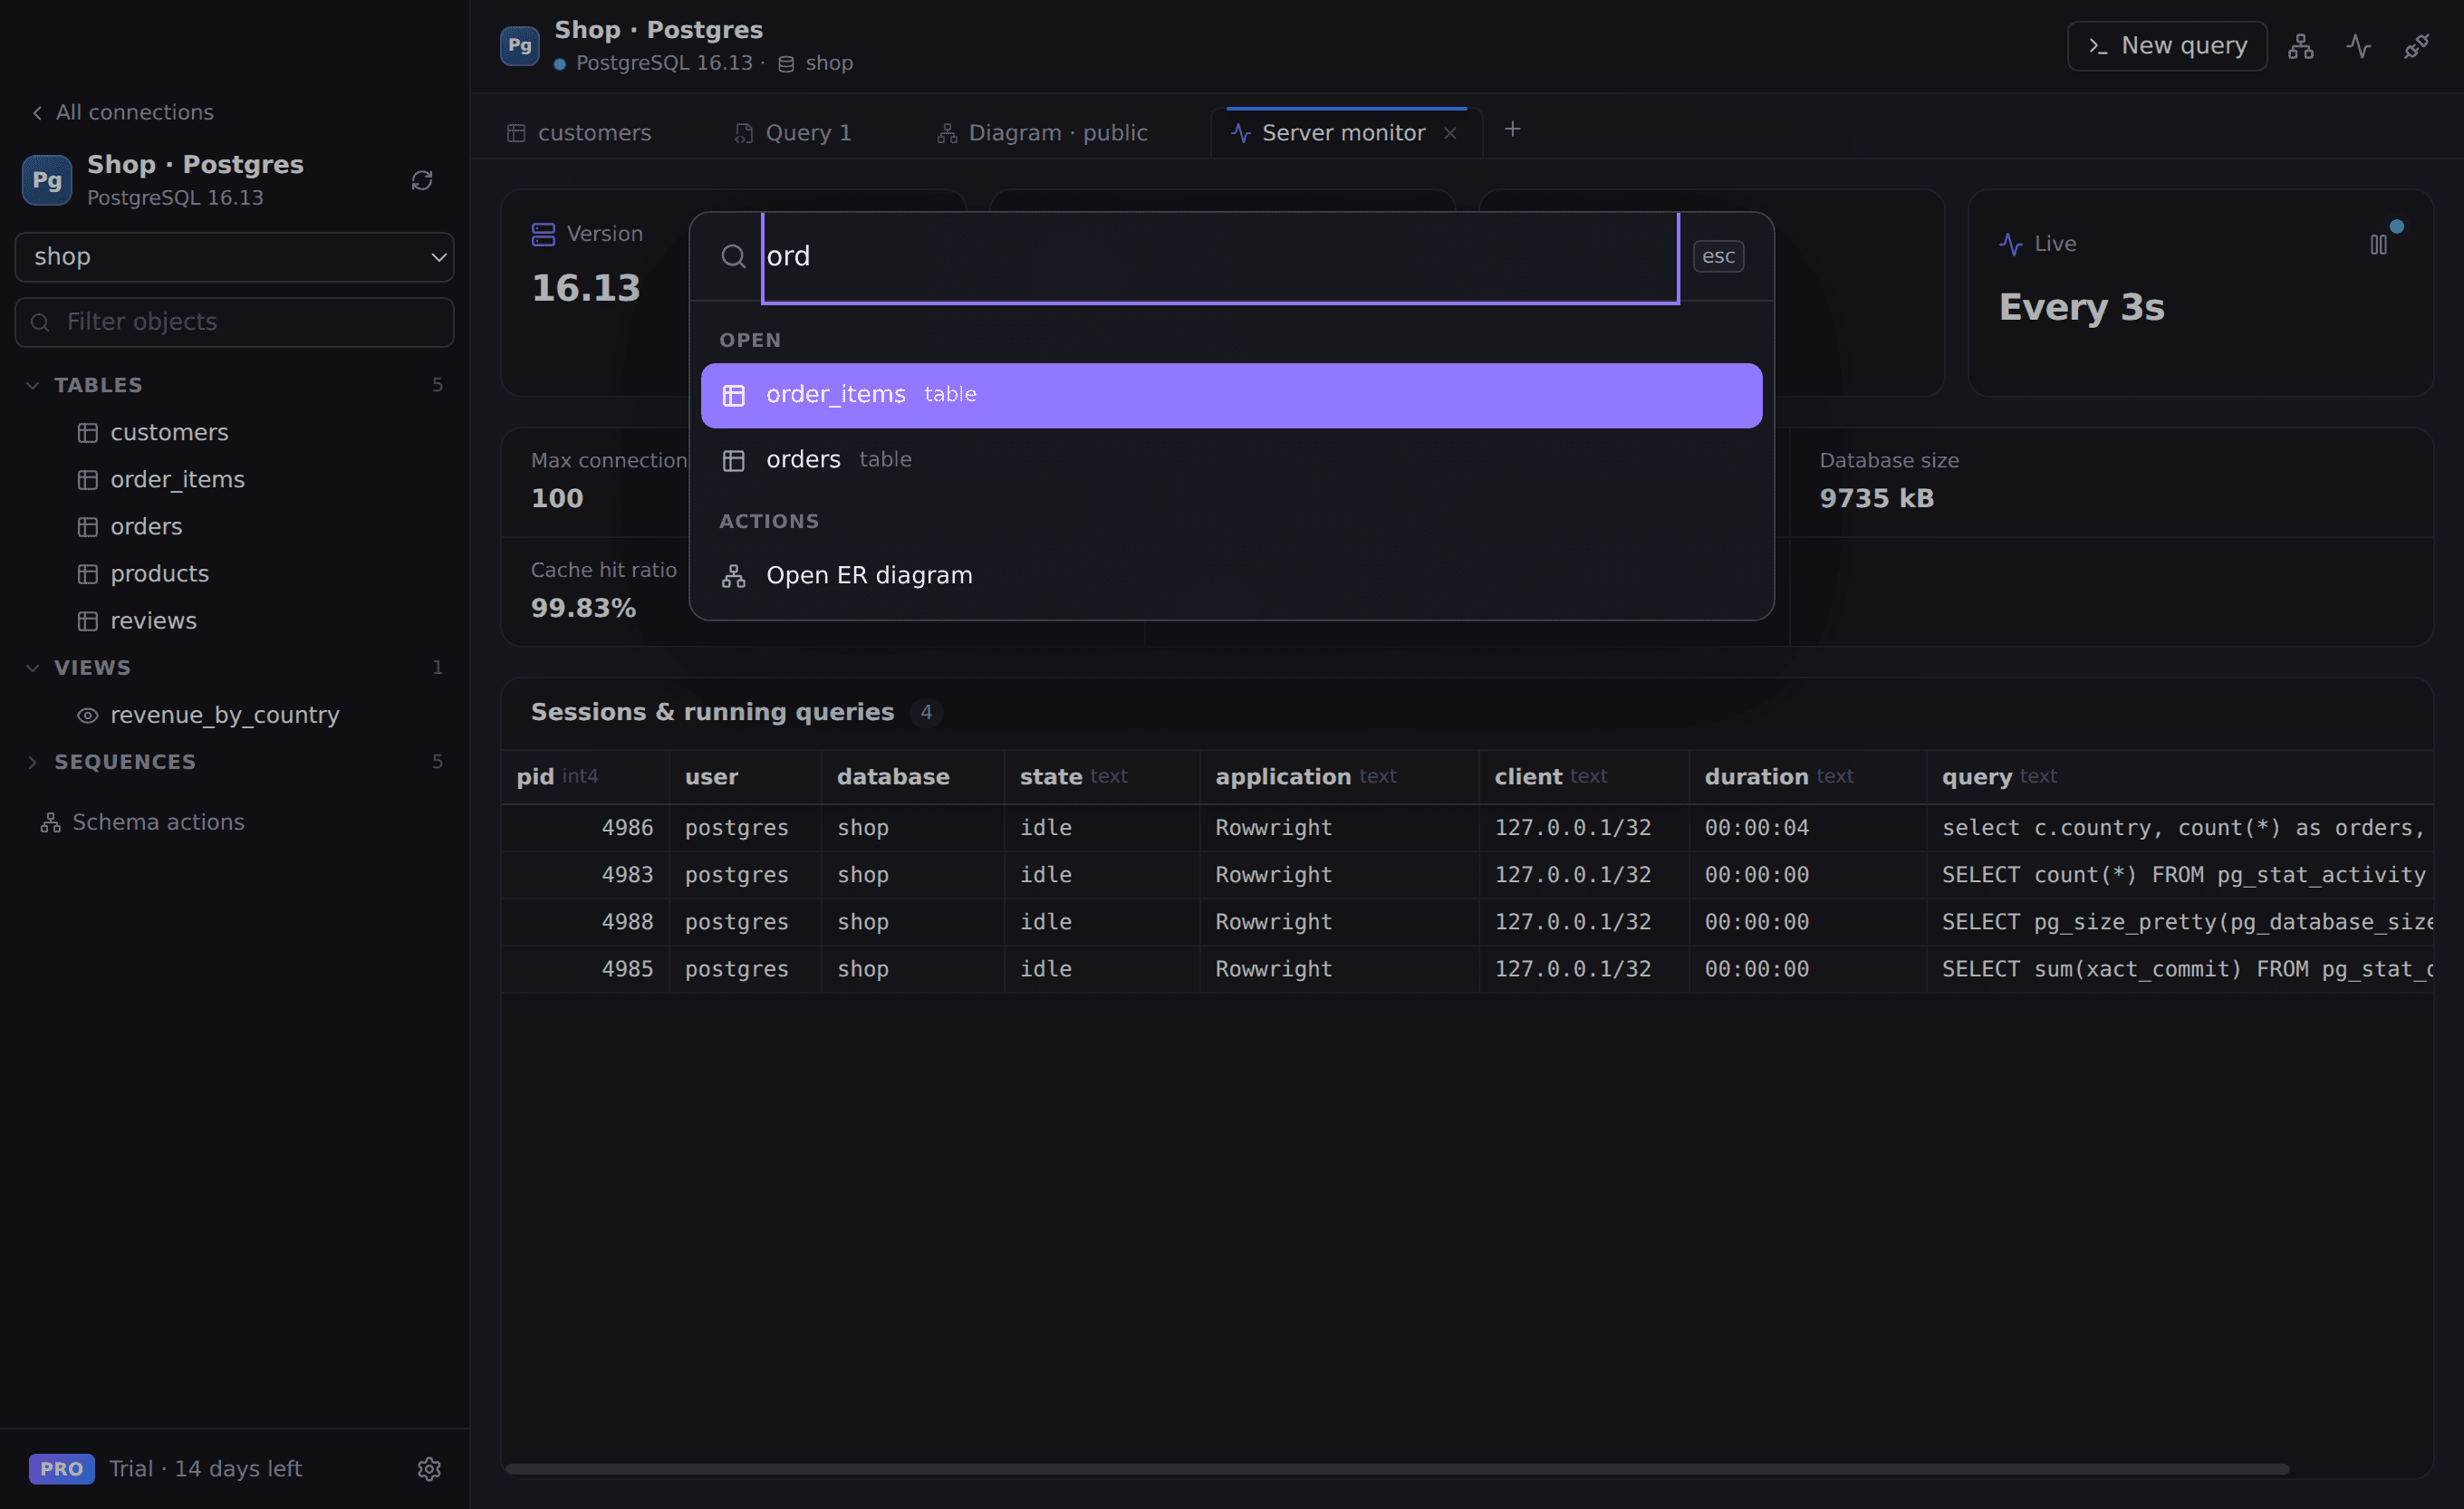This screenshot has height=1509, width=2464.
Task: Click the Live pulse icon
Action: (x=2011, y=244)
